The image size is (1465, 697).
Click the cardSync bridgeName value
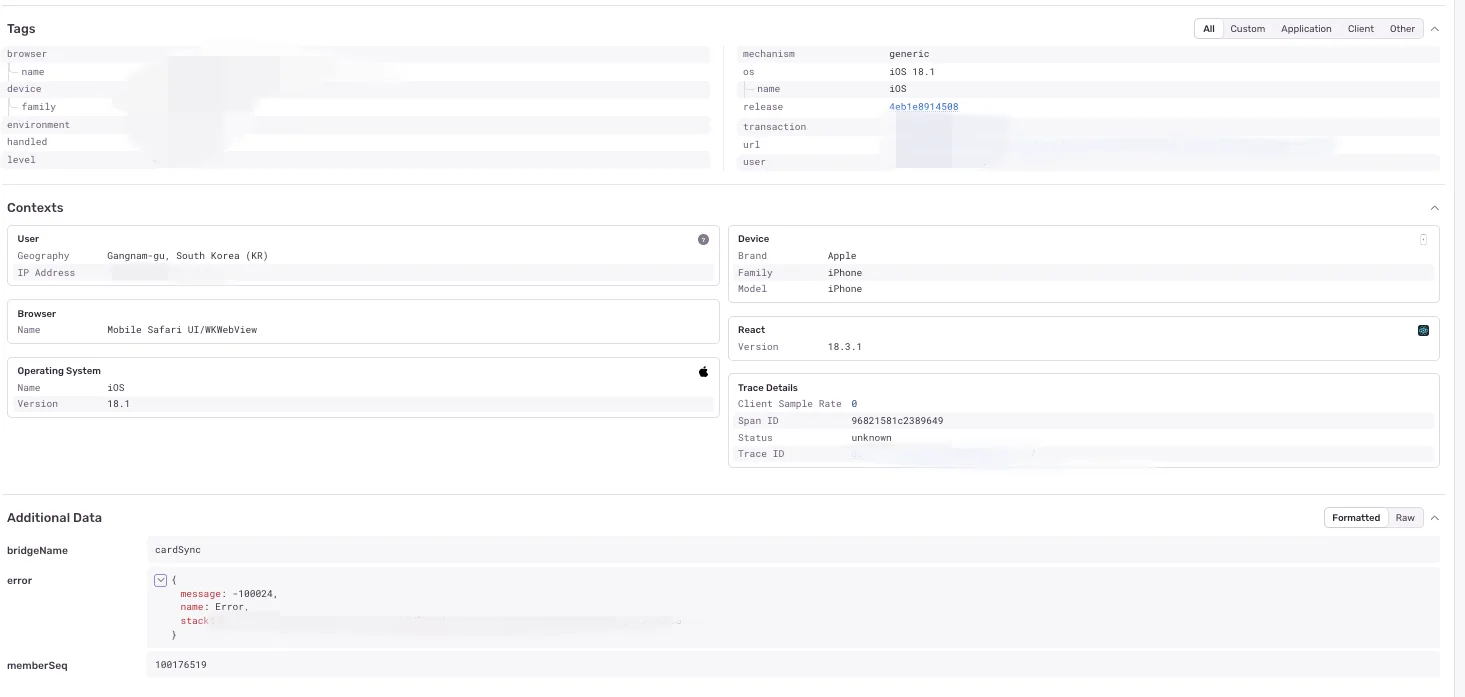(178, 550)
